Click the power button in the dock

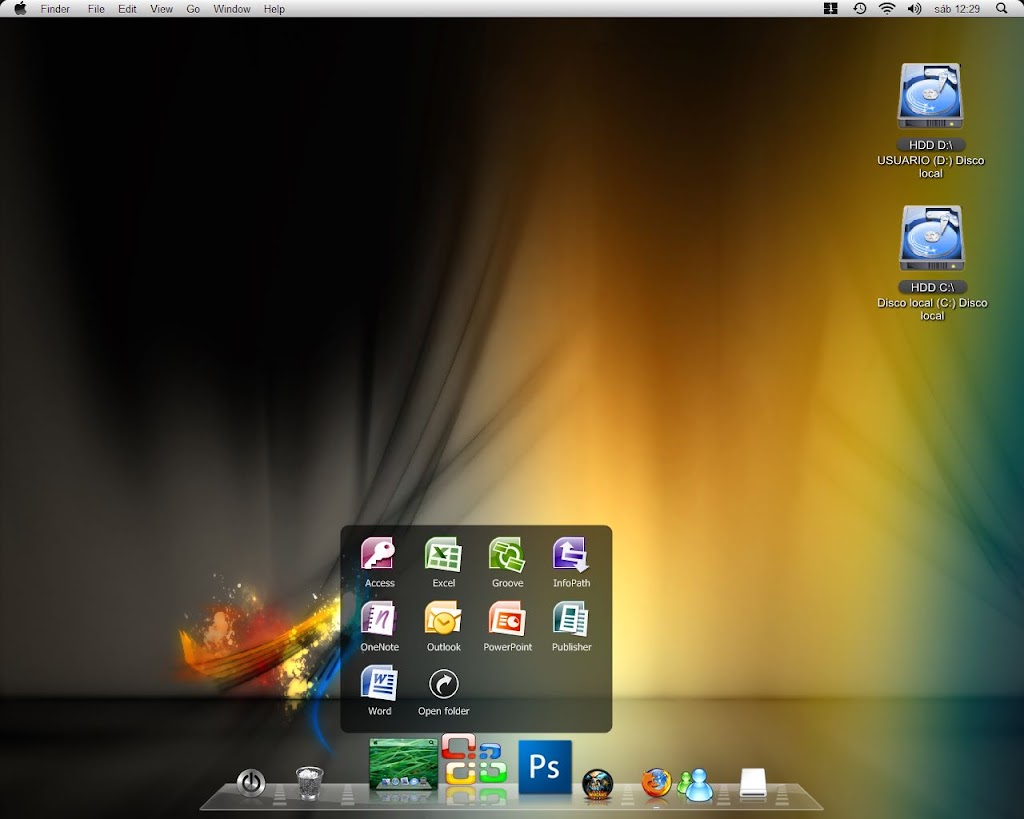tap(251, 782)
